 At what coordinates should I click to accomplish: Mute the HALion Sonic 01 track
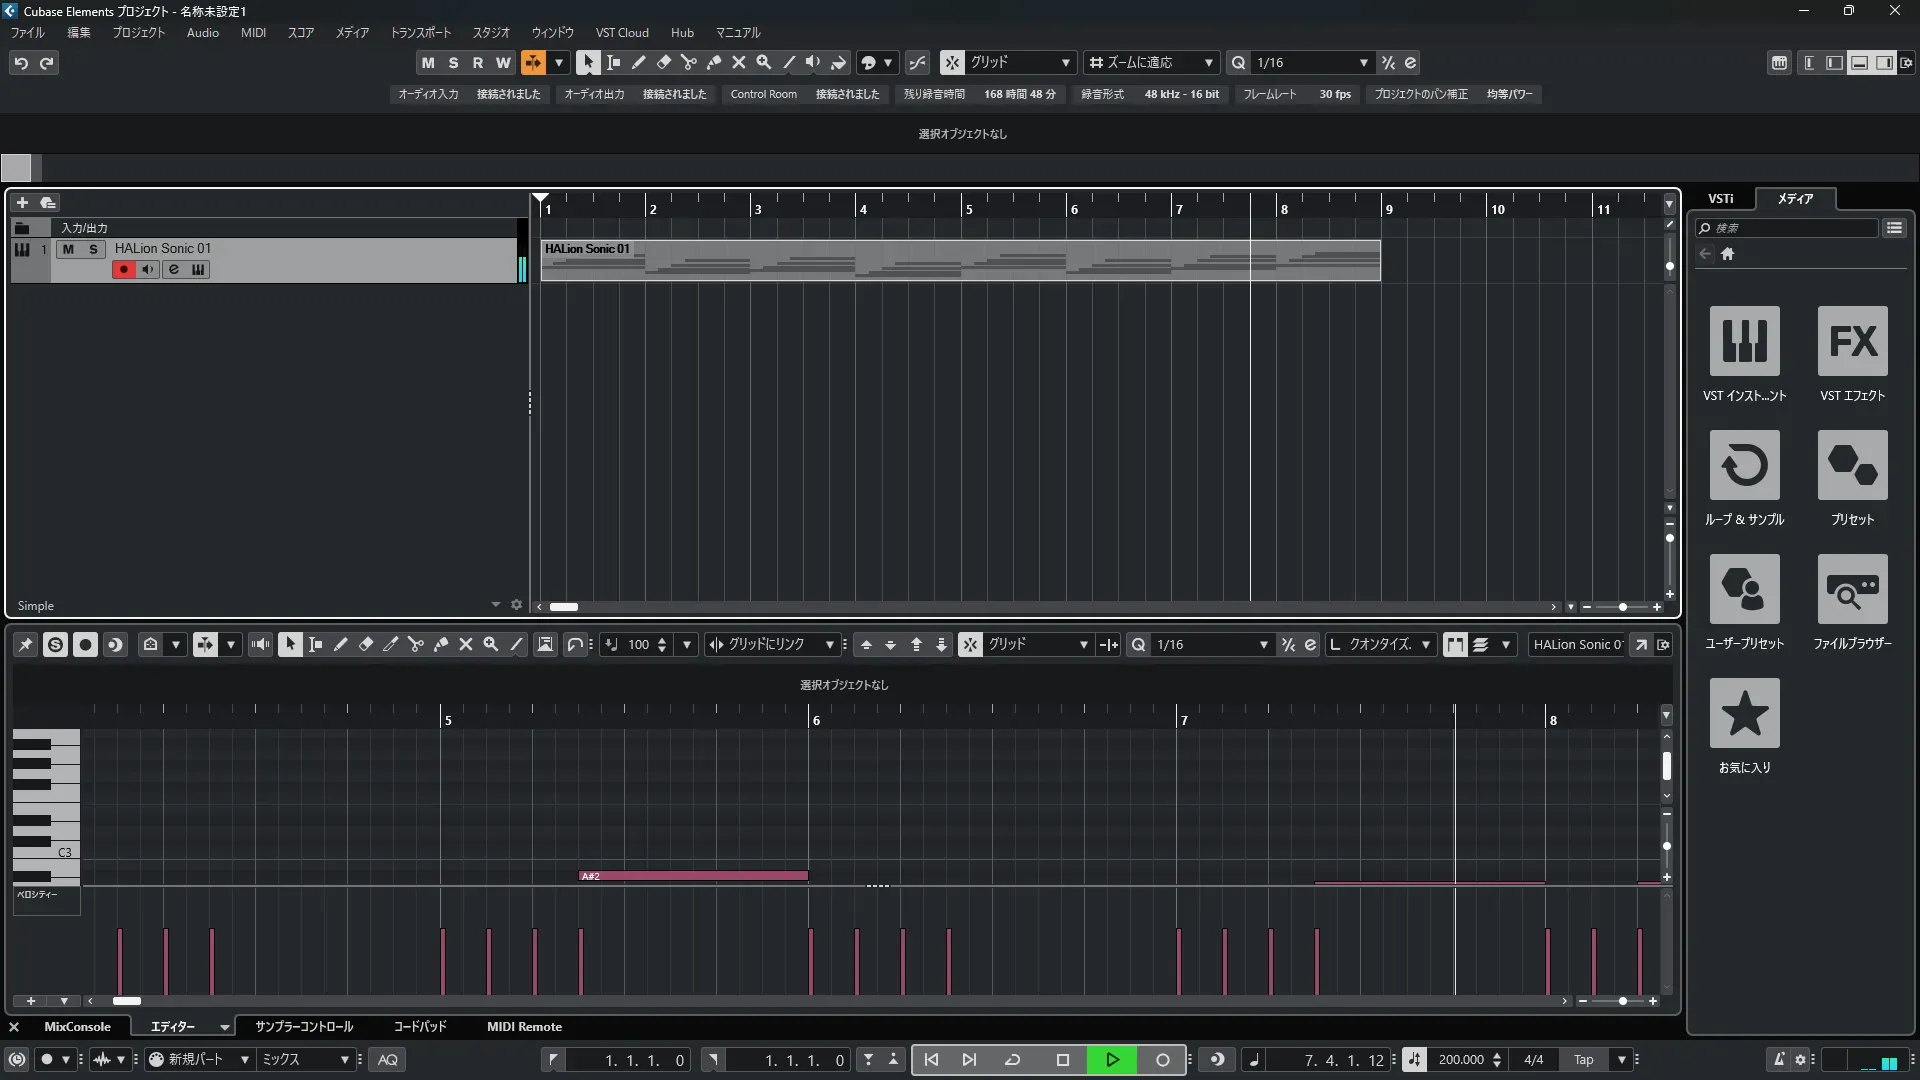[68, 249]
